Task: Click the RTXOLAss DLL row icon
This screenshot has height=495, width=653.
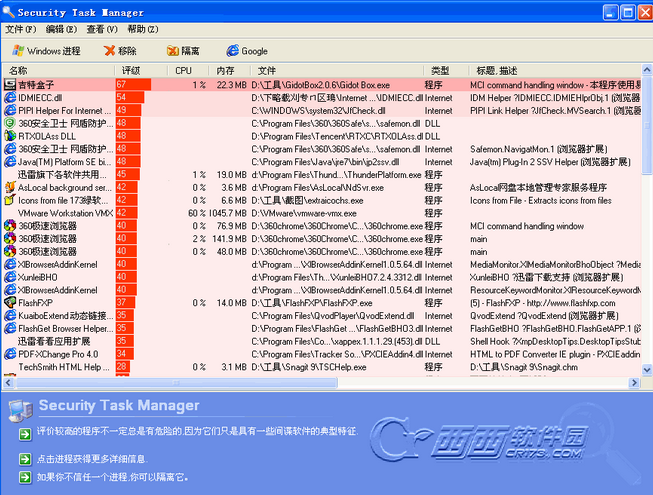Action: tap(10, 136)
